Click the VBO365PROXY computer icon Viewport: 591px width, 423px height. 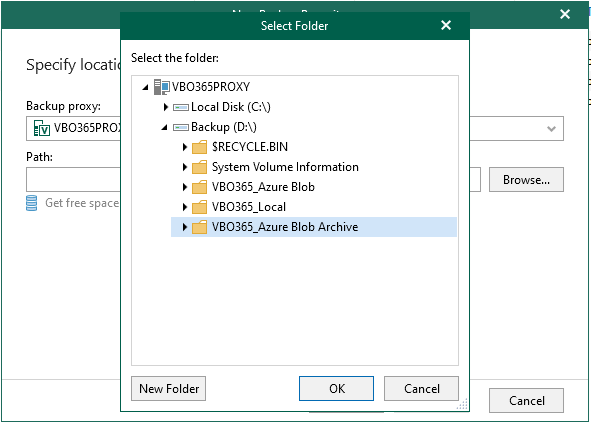[162, 87]
